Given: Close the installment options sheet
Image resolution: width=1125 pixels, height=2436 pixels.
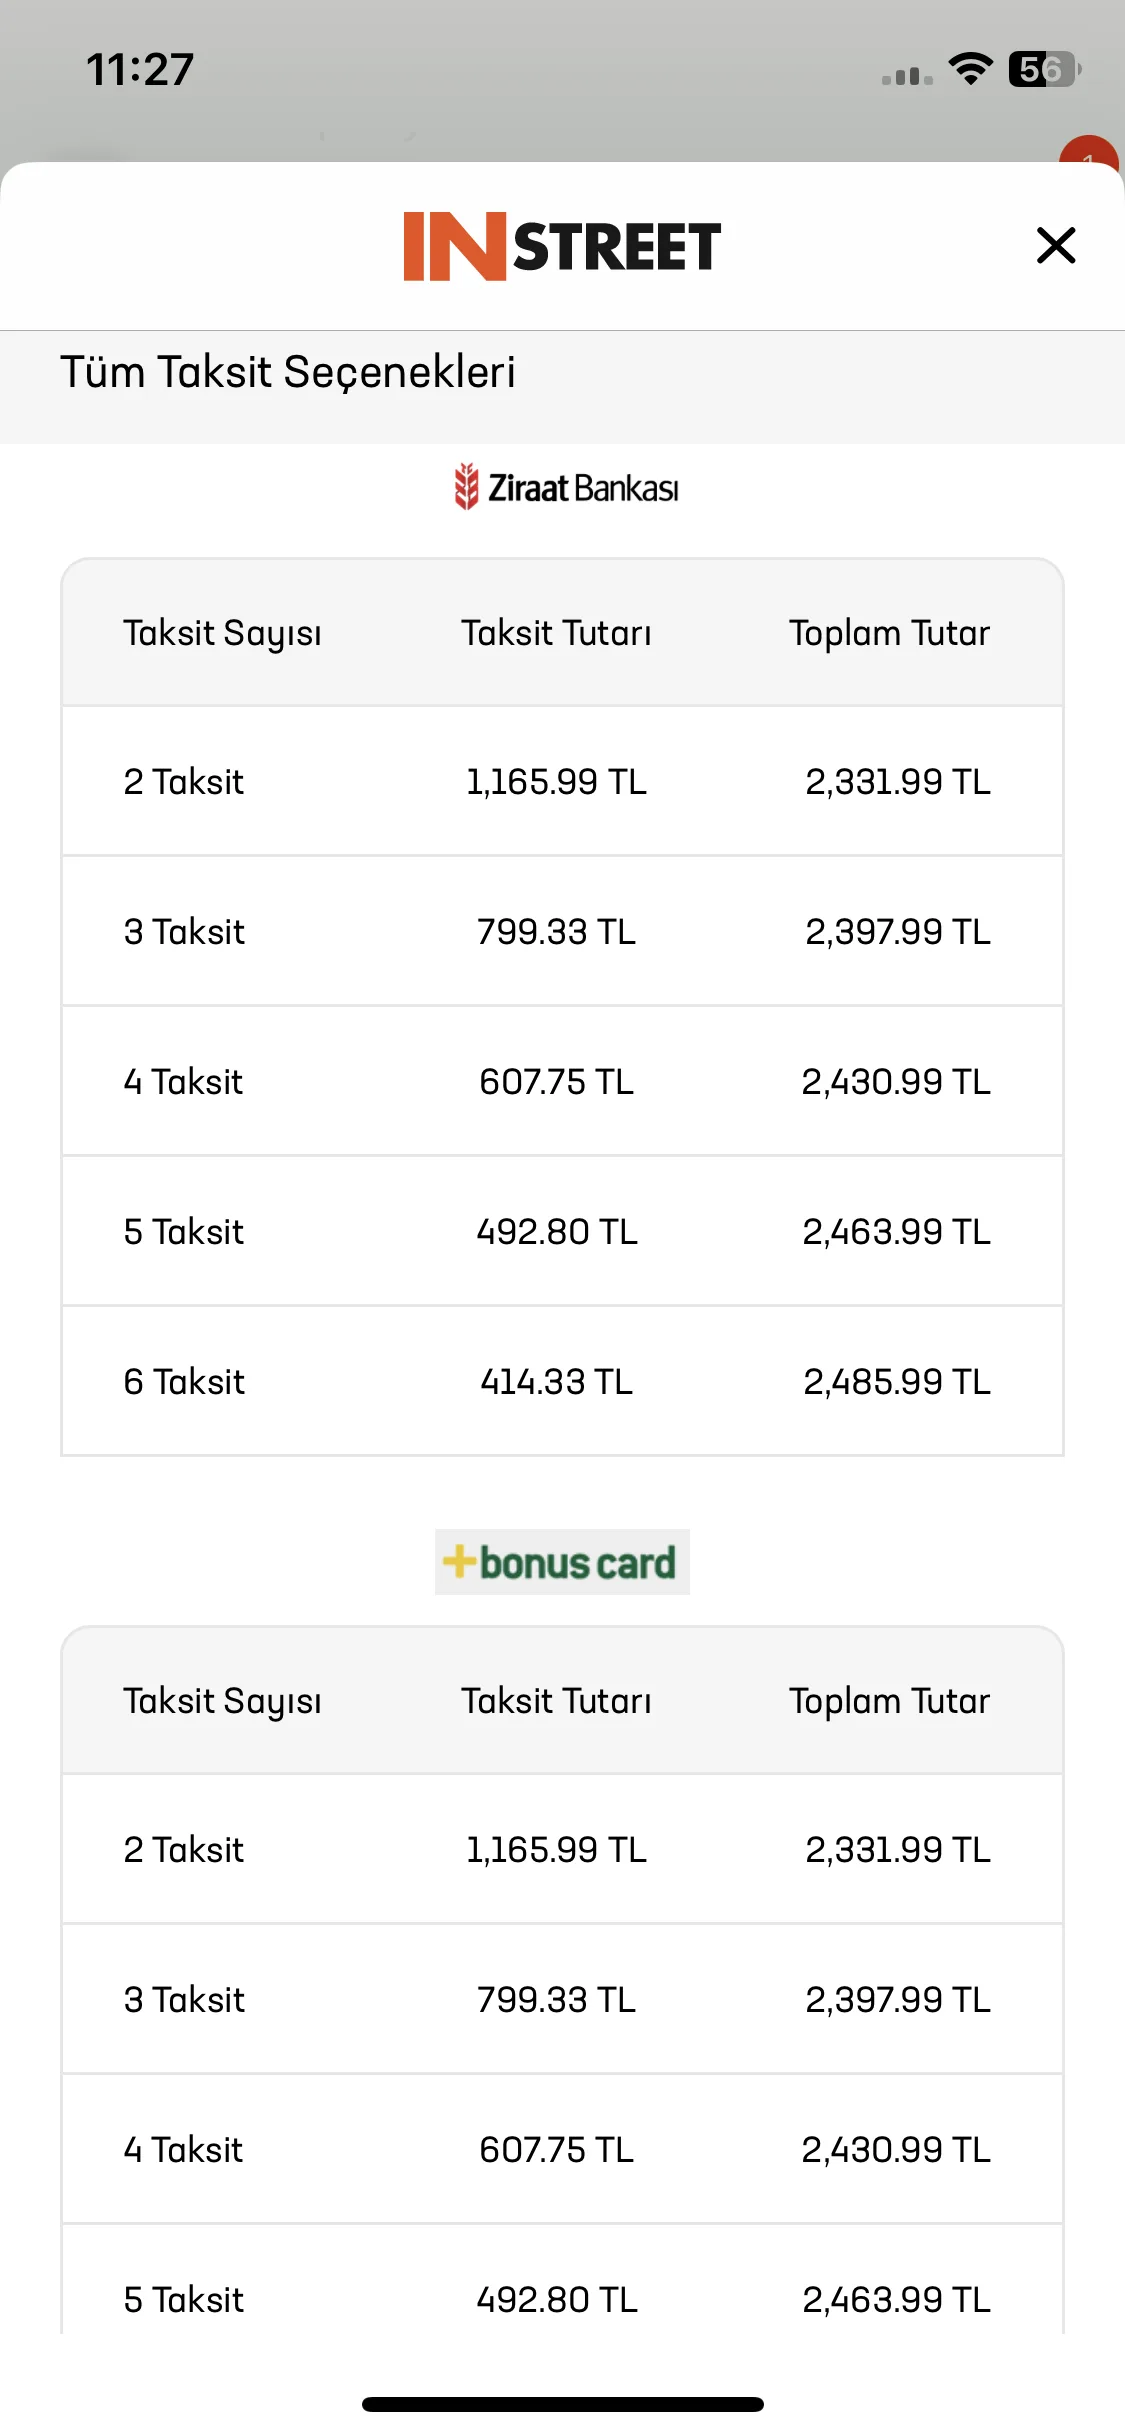Looking at the screenshot, I should click(x=1056, y=245).
